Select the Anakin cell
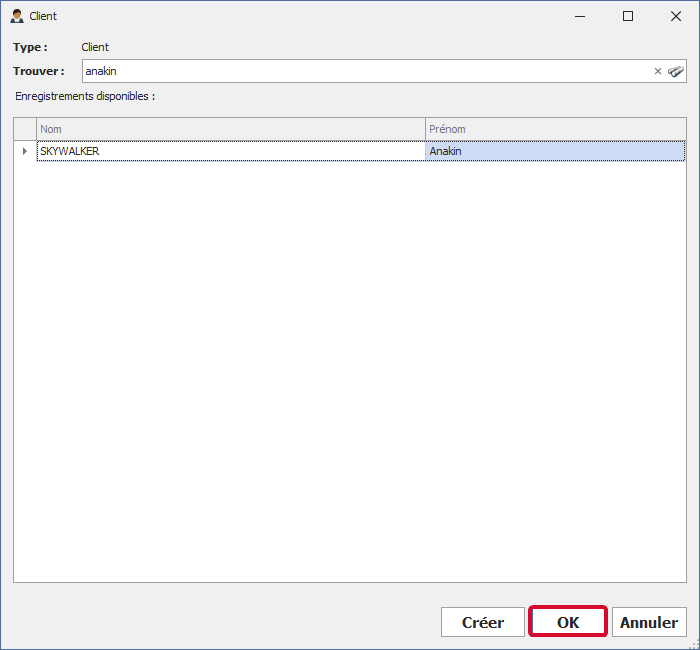 point(555,151)
